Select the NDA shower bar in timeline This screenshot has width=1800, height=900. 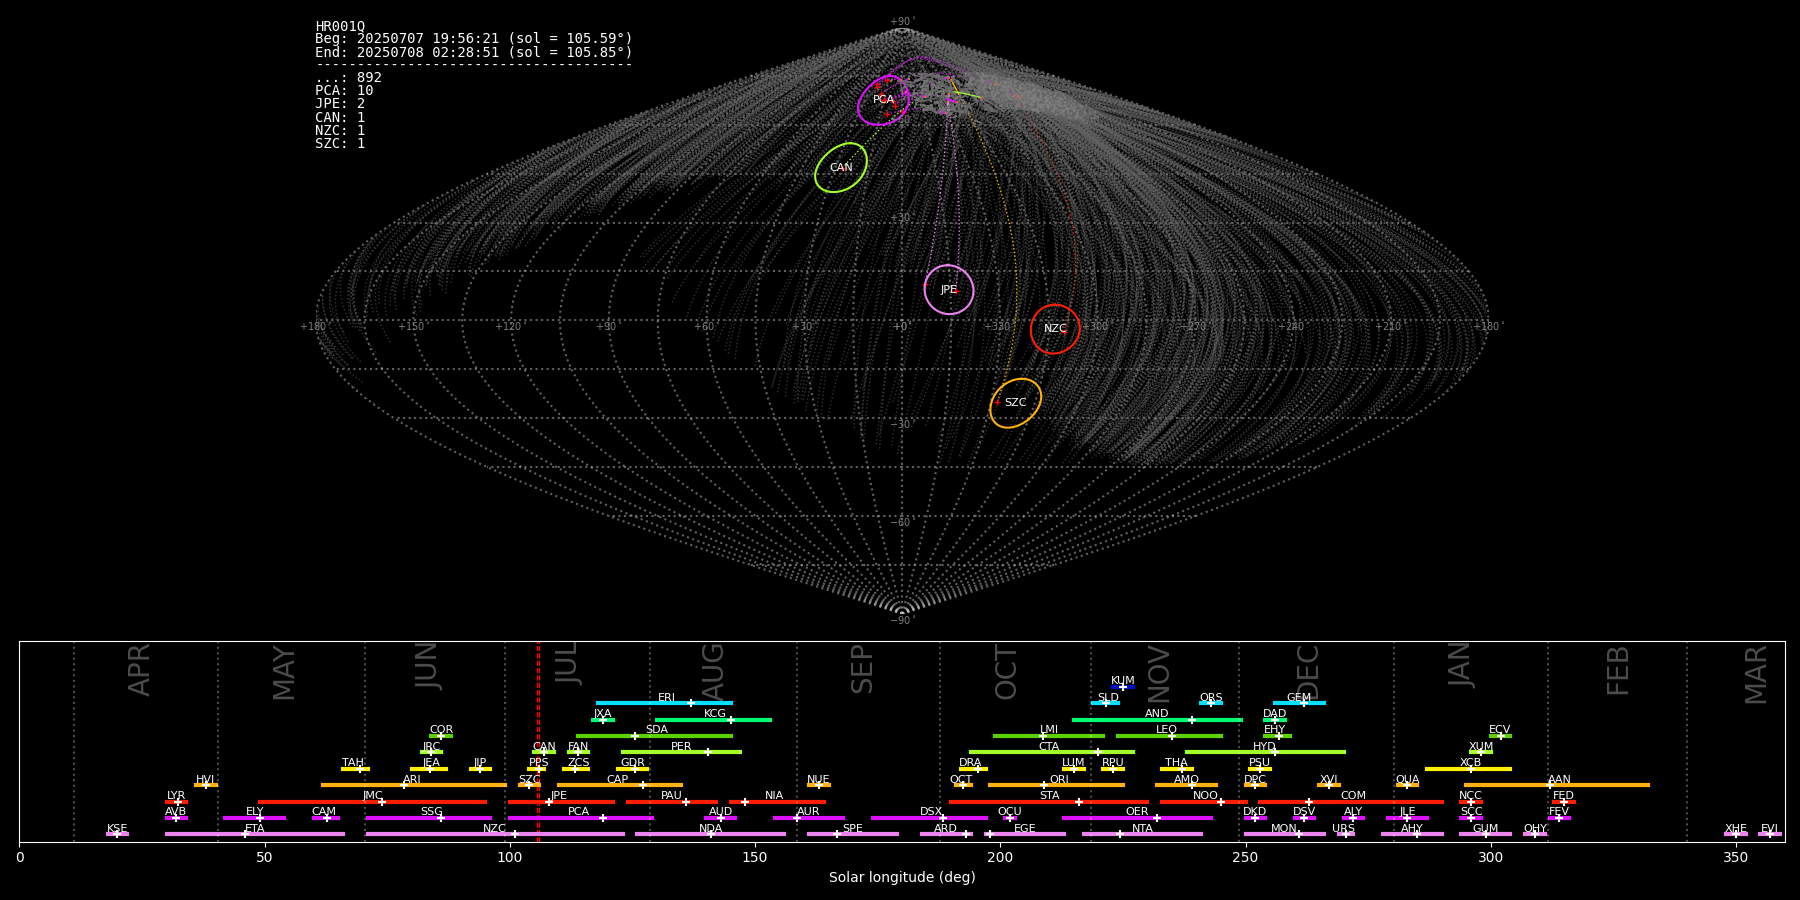(710, 834)
